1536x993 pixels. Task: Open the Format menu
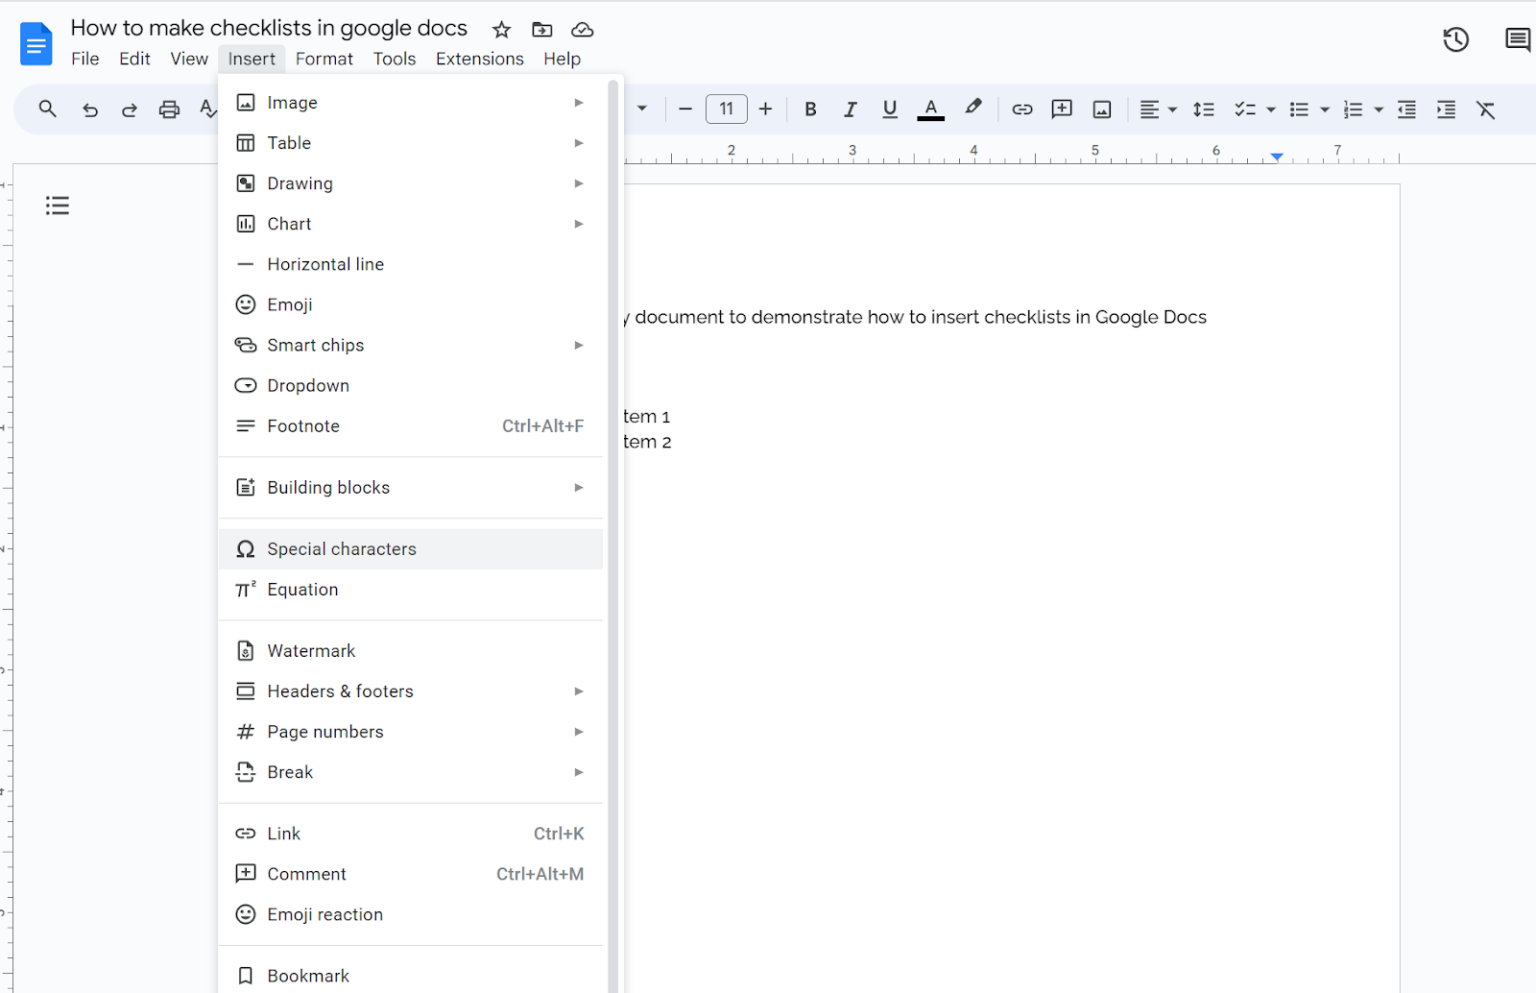pos(324,58)
